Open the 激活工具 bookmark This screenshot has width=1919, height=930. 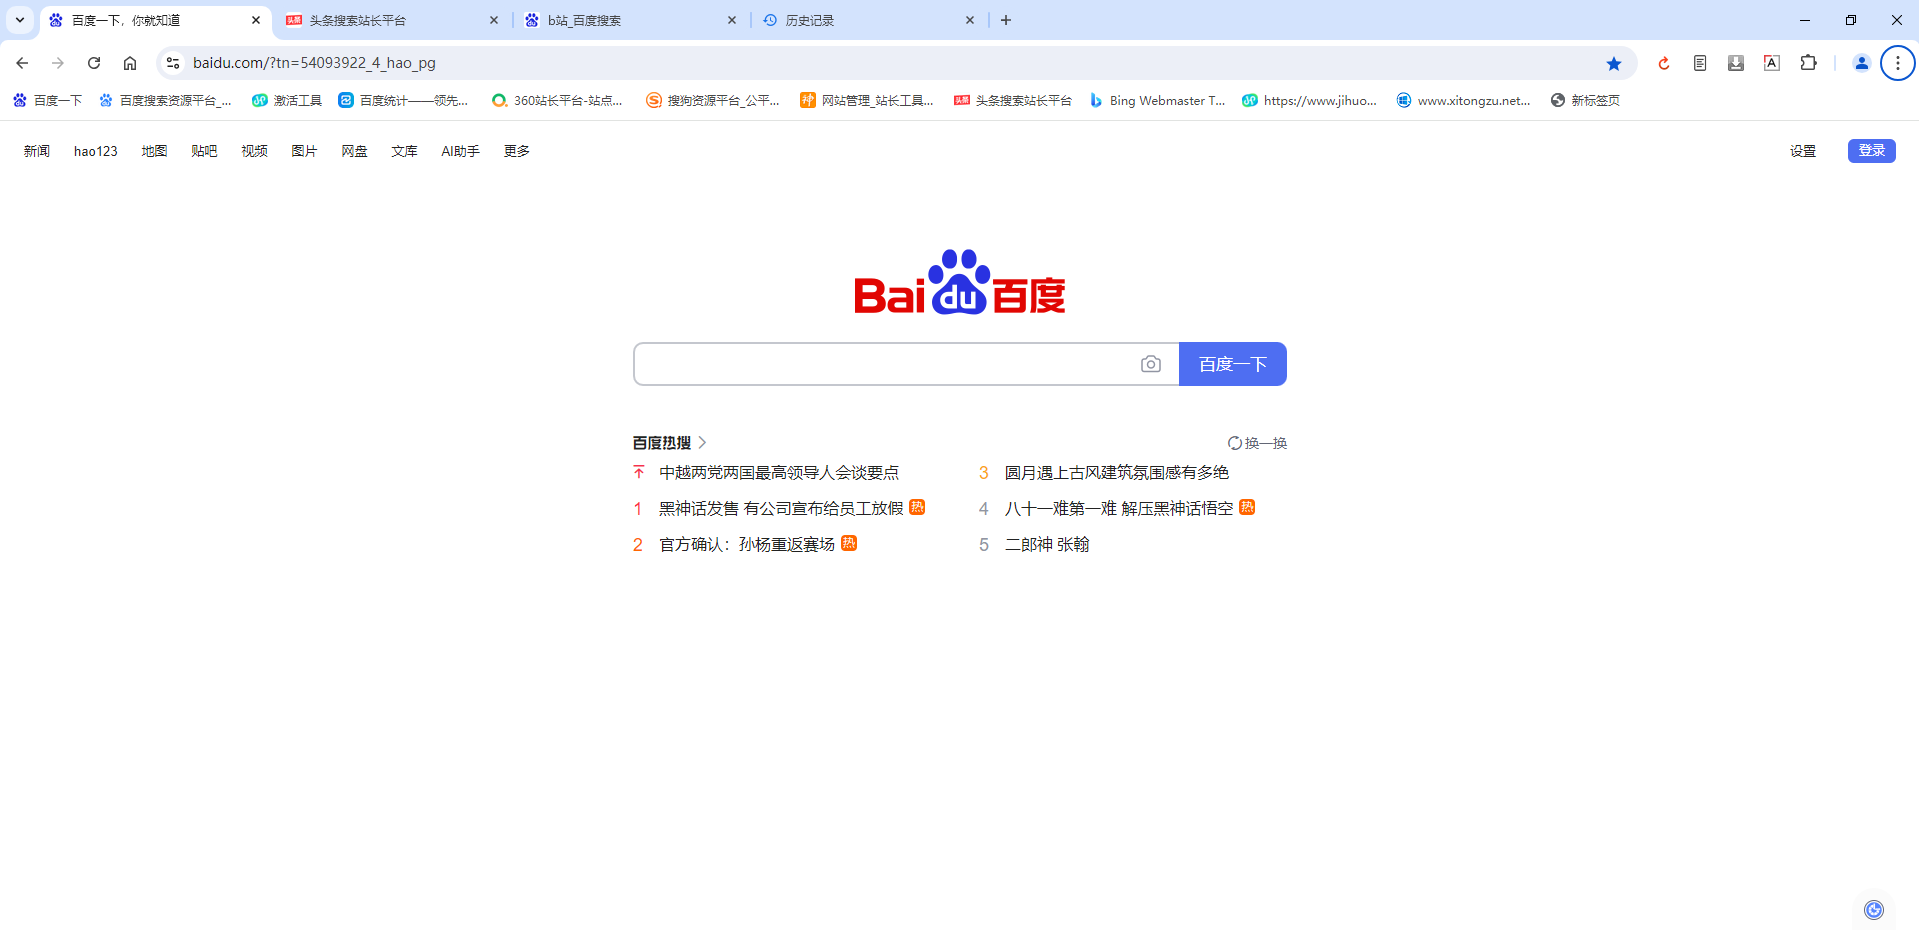[287, 100]
